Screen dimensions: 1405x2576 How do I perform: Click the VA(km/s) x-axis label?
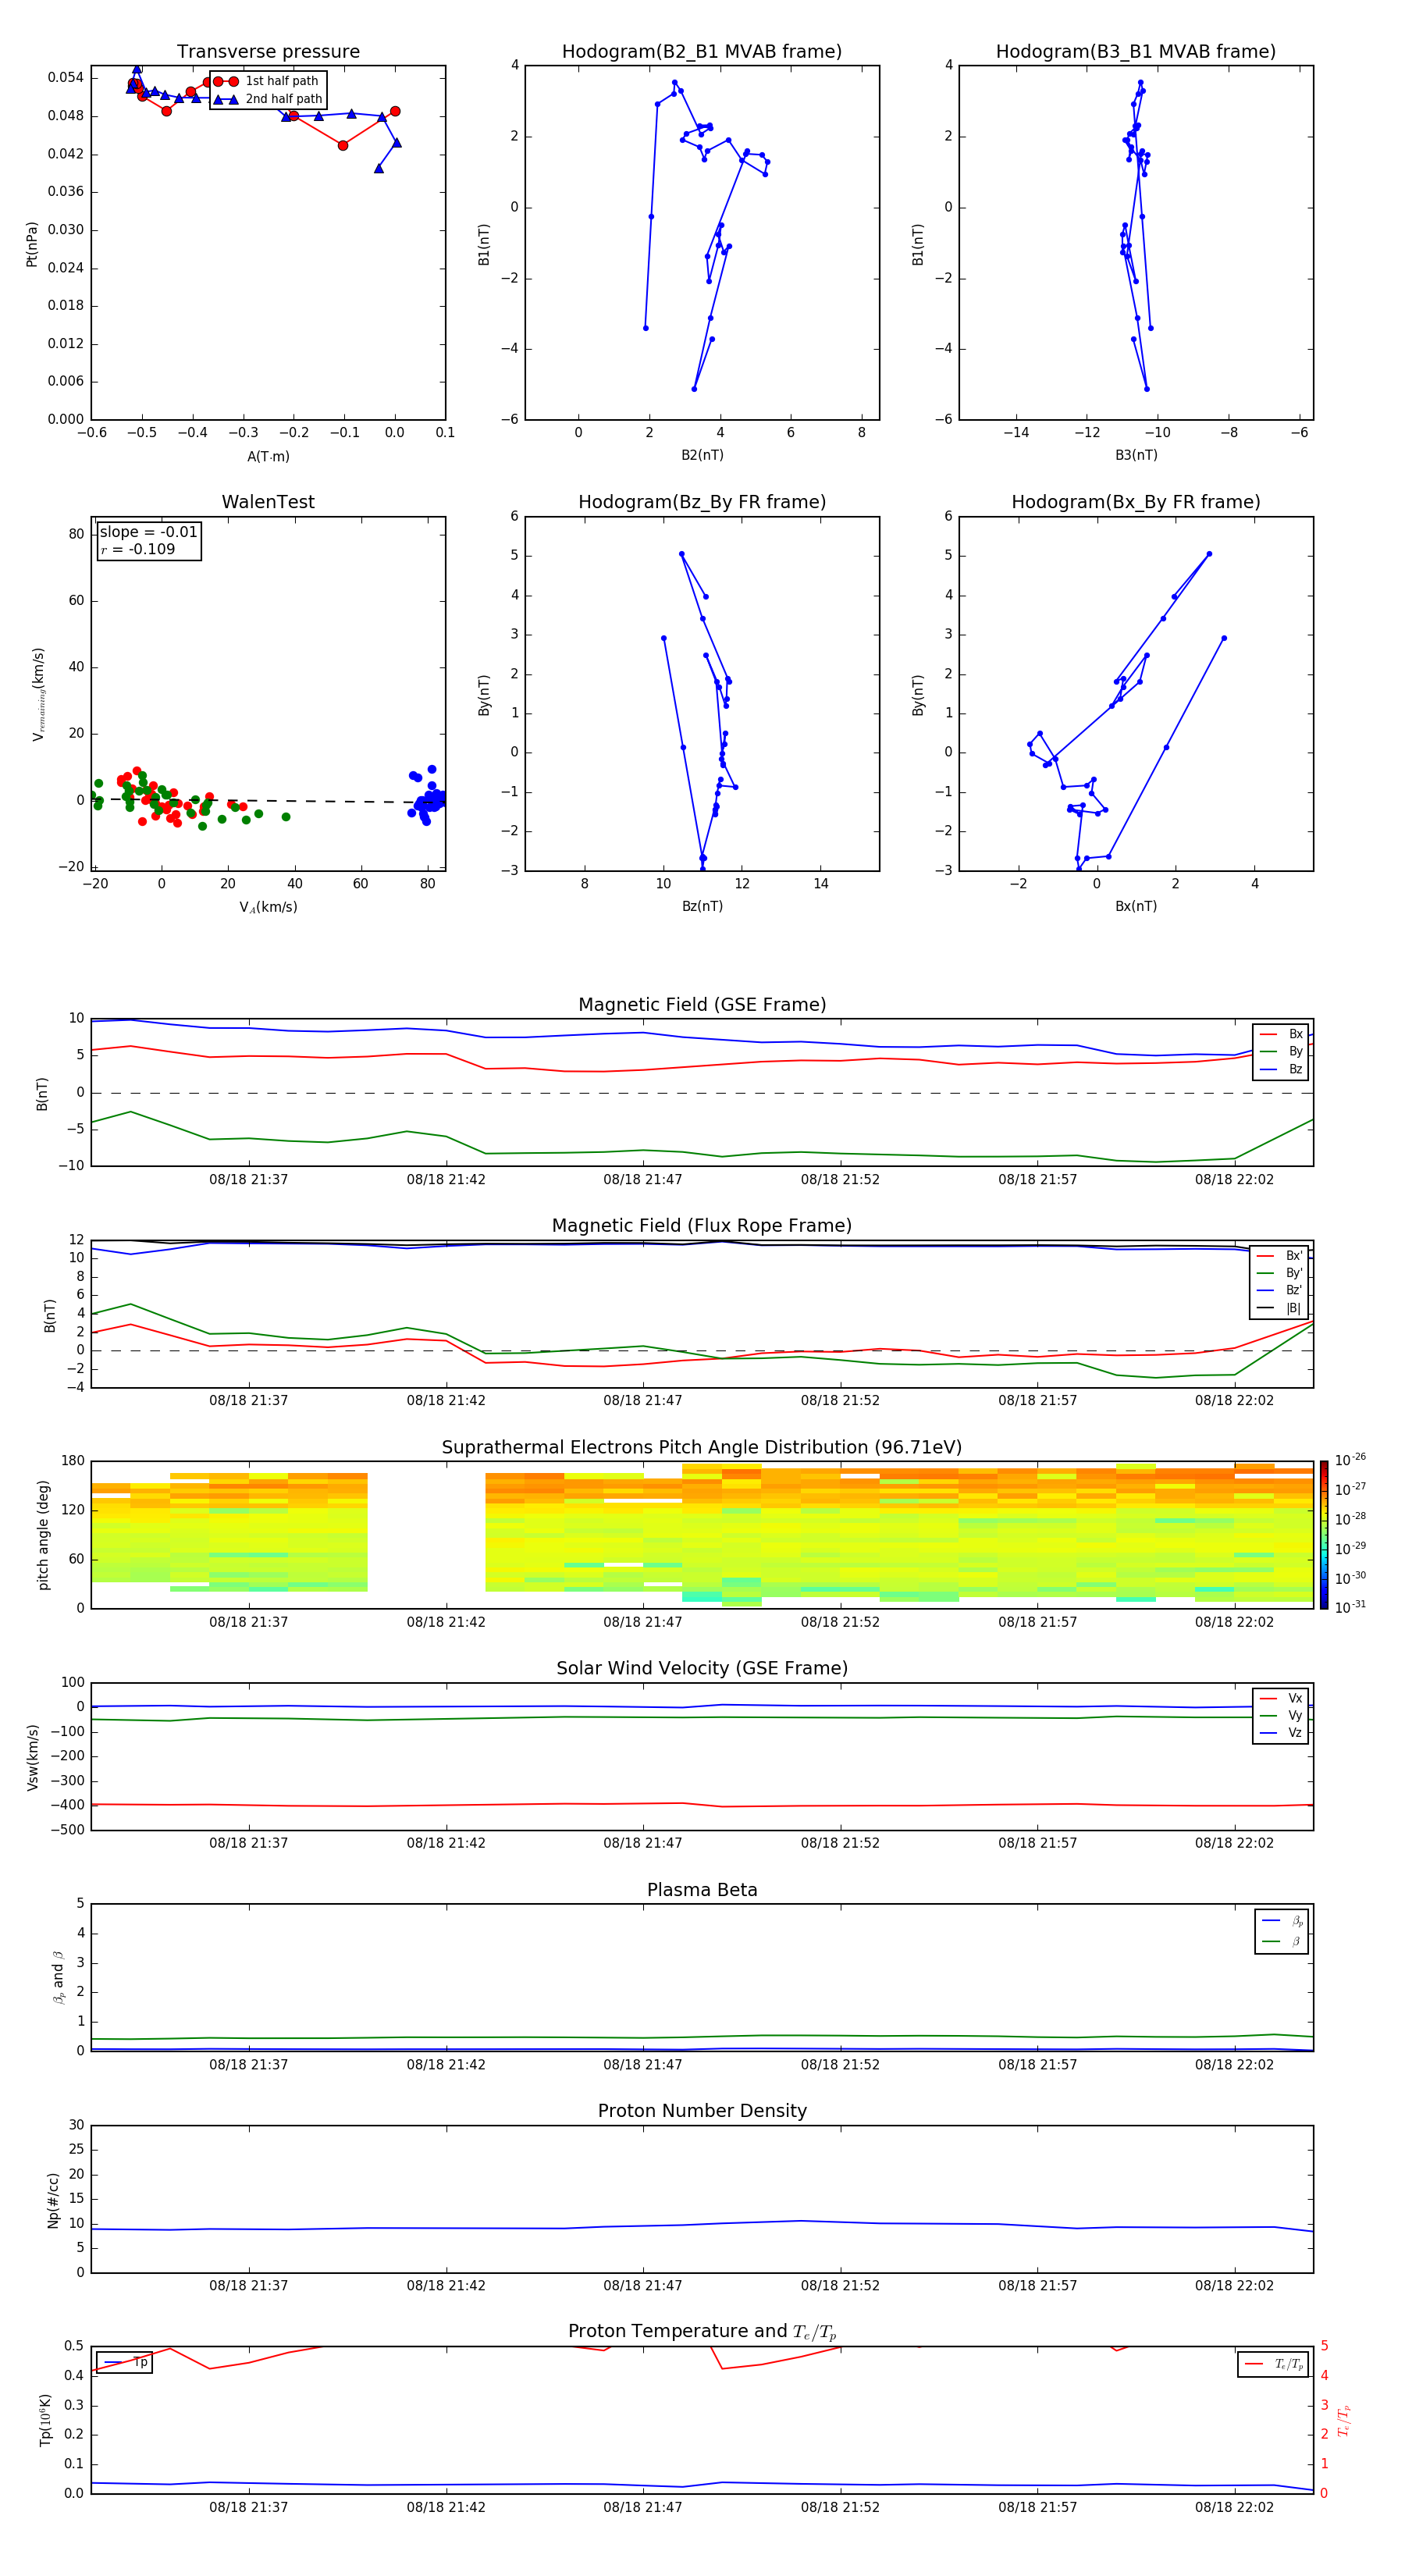point(268,907)
